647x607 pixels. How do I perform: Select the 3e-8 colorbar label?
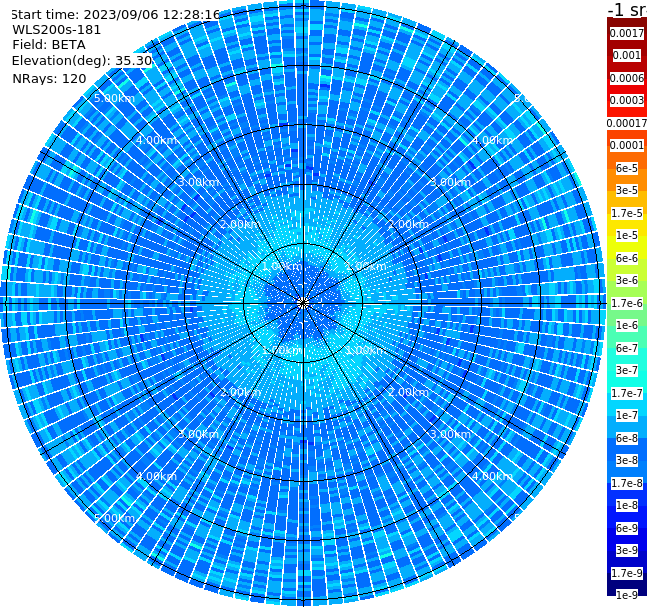click(x=627, y=461)
